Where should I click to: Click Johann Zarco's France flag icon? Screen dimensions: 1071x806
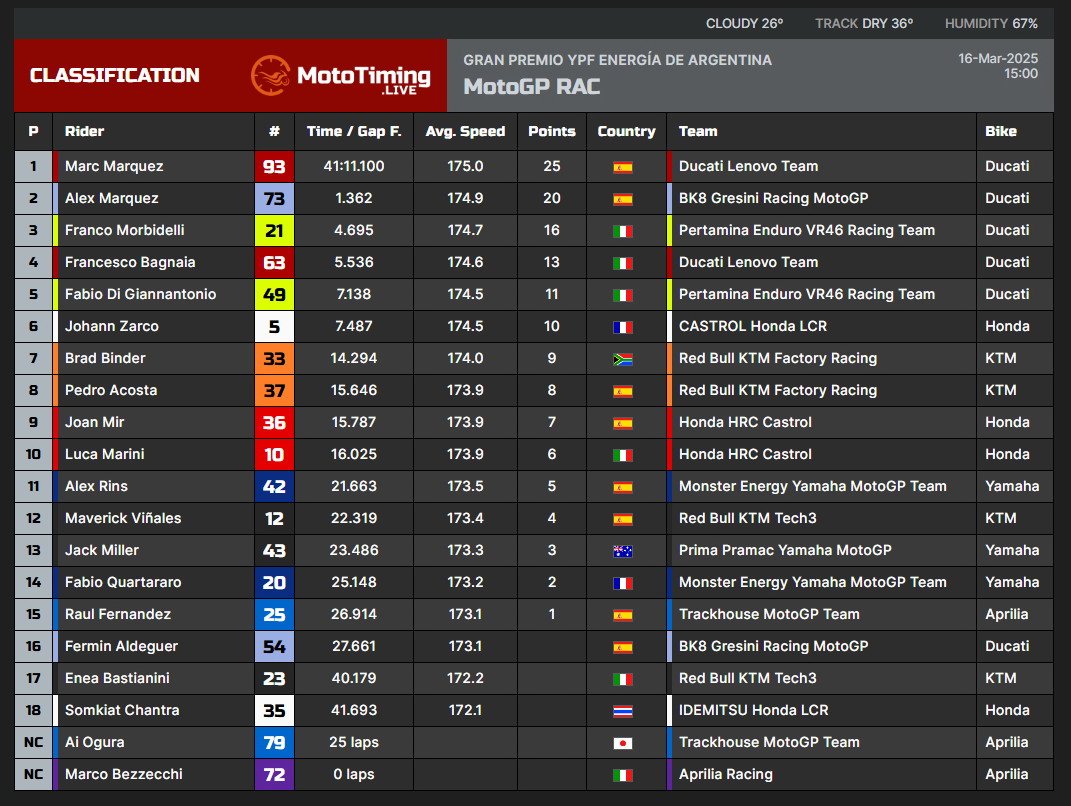pos(622,327)
